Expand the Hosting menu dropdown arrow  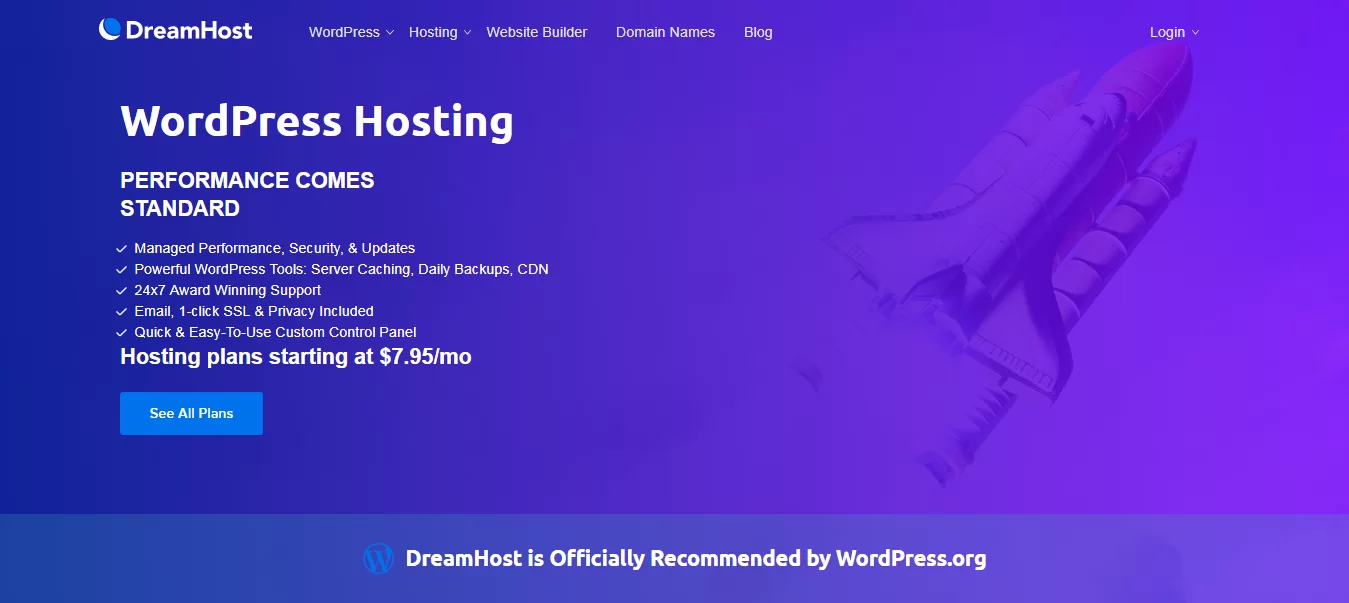click(467, 33)
